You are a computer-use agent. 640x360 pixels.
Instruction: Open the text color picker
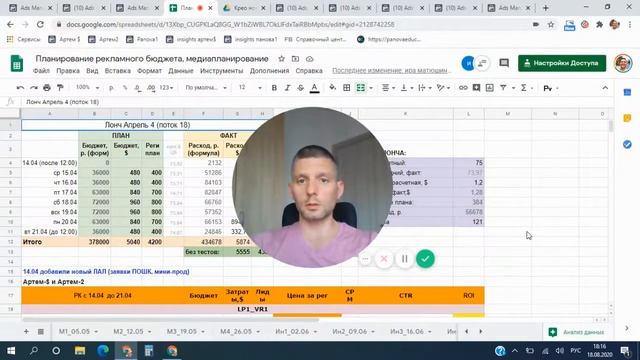[x=314, y=88]
